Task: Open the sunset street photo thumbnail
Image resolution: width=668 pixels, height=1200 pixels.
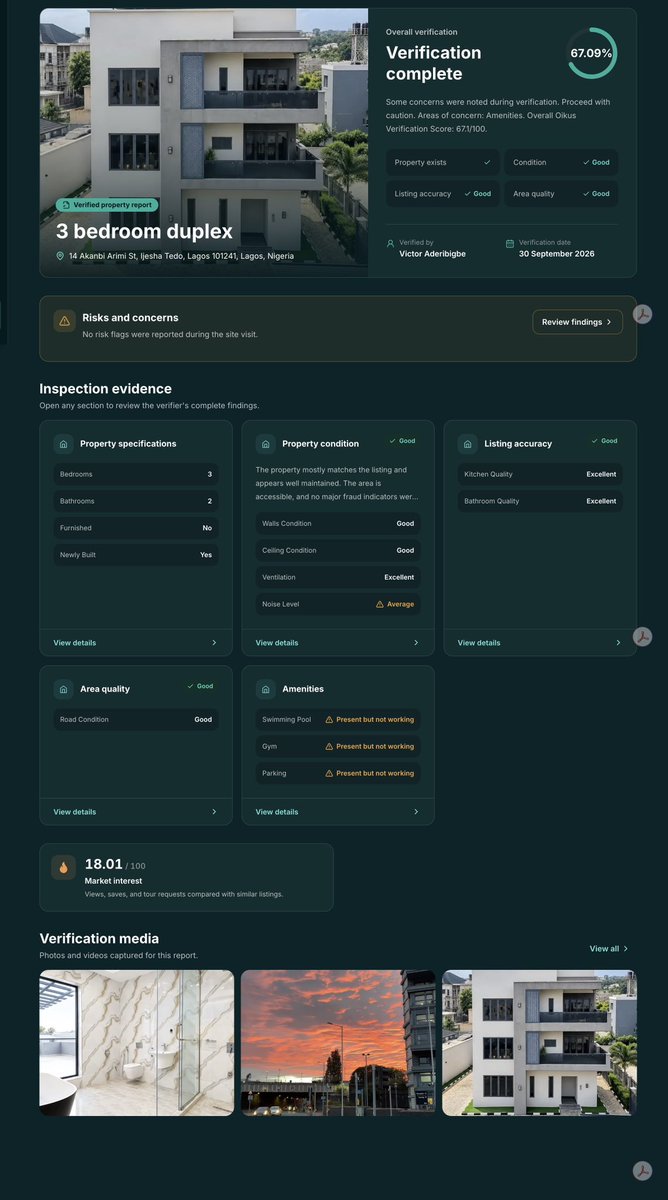Action: point(338,1042)
